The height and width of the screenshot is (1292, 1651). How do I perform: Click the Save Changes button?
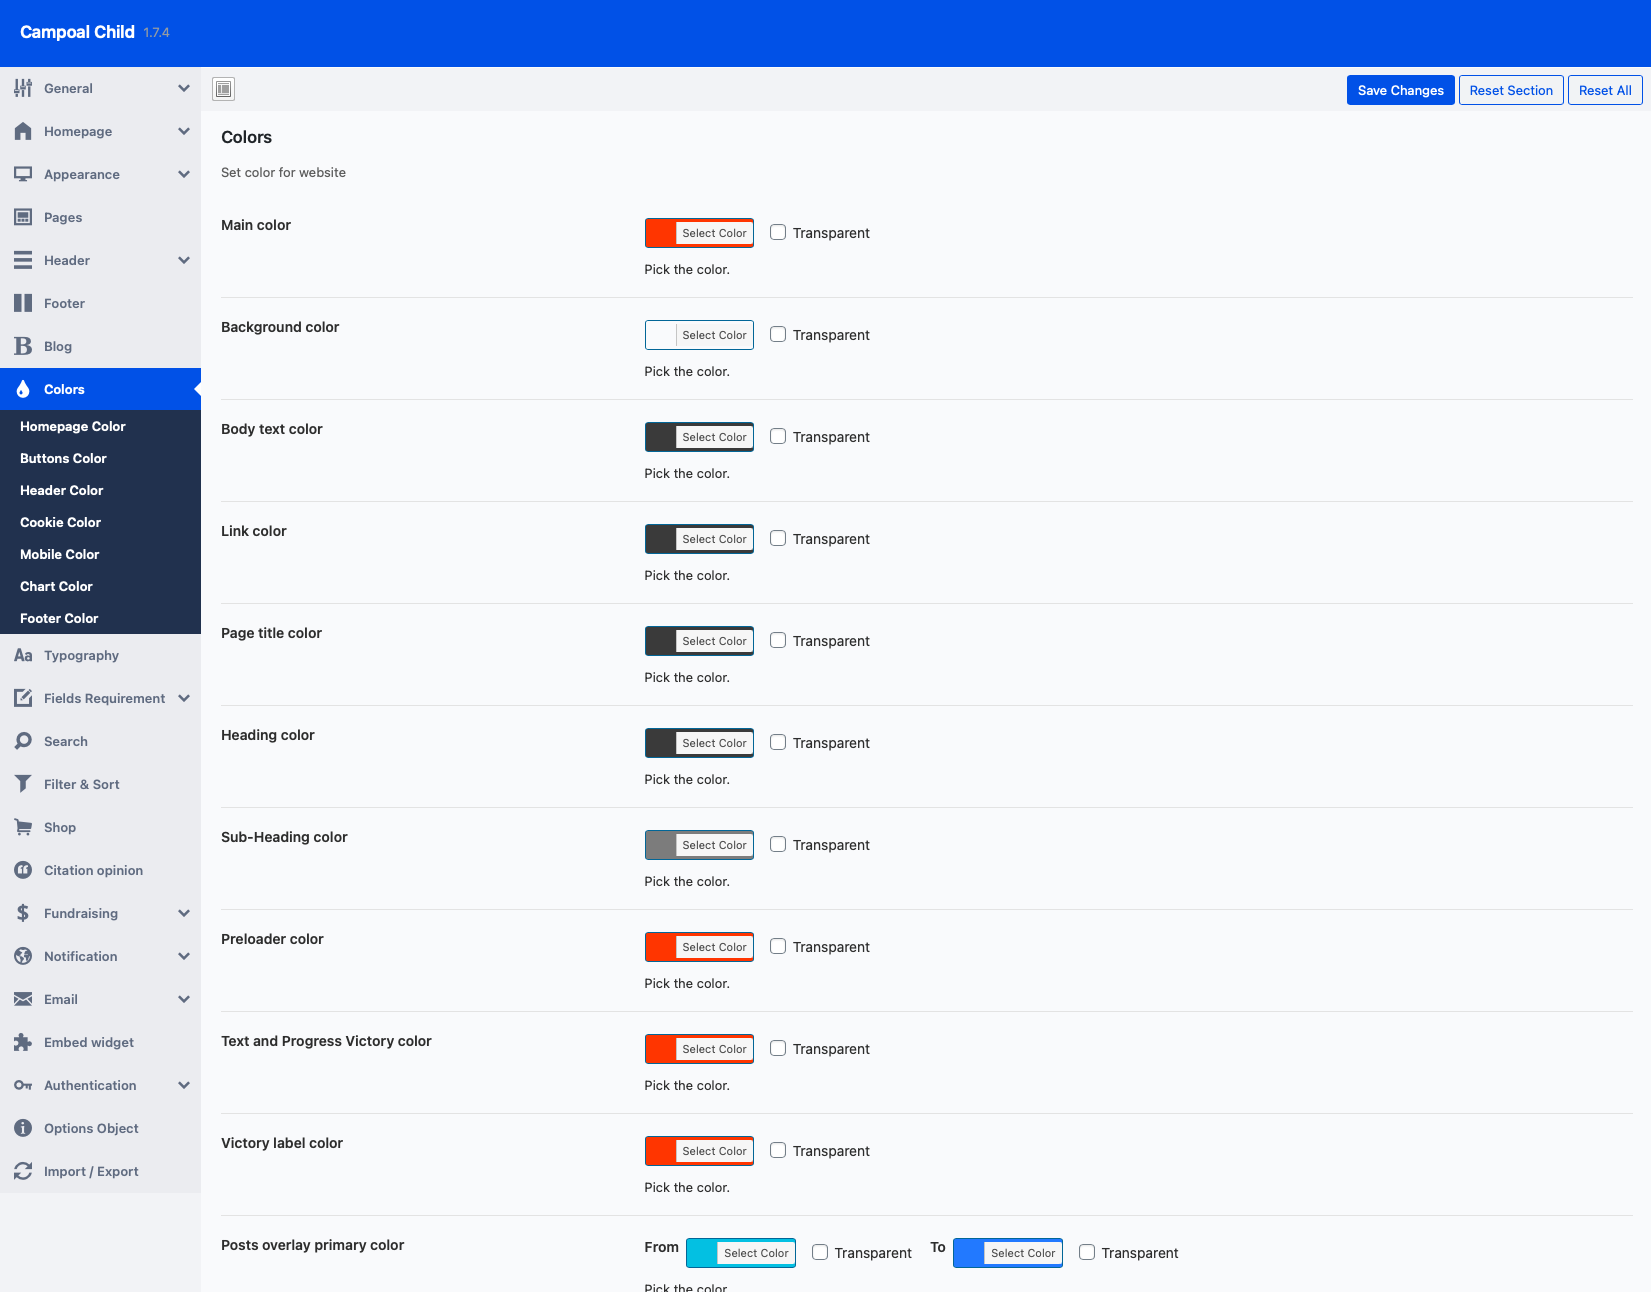click(1400, 90)
